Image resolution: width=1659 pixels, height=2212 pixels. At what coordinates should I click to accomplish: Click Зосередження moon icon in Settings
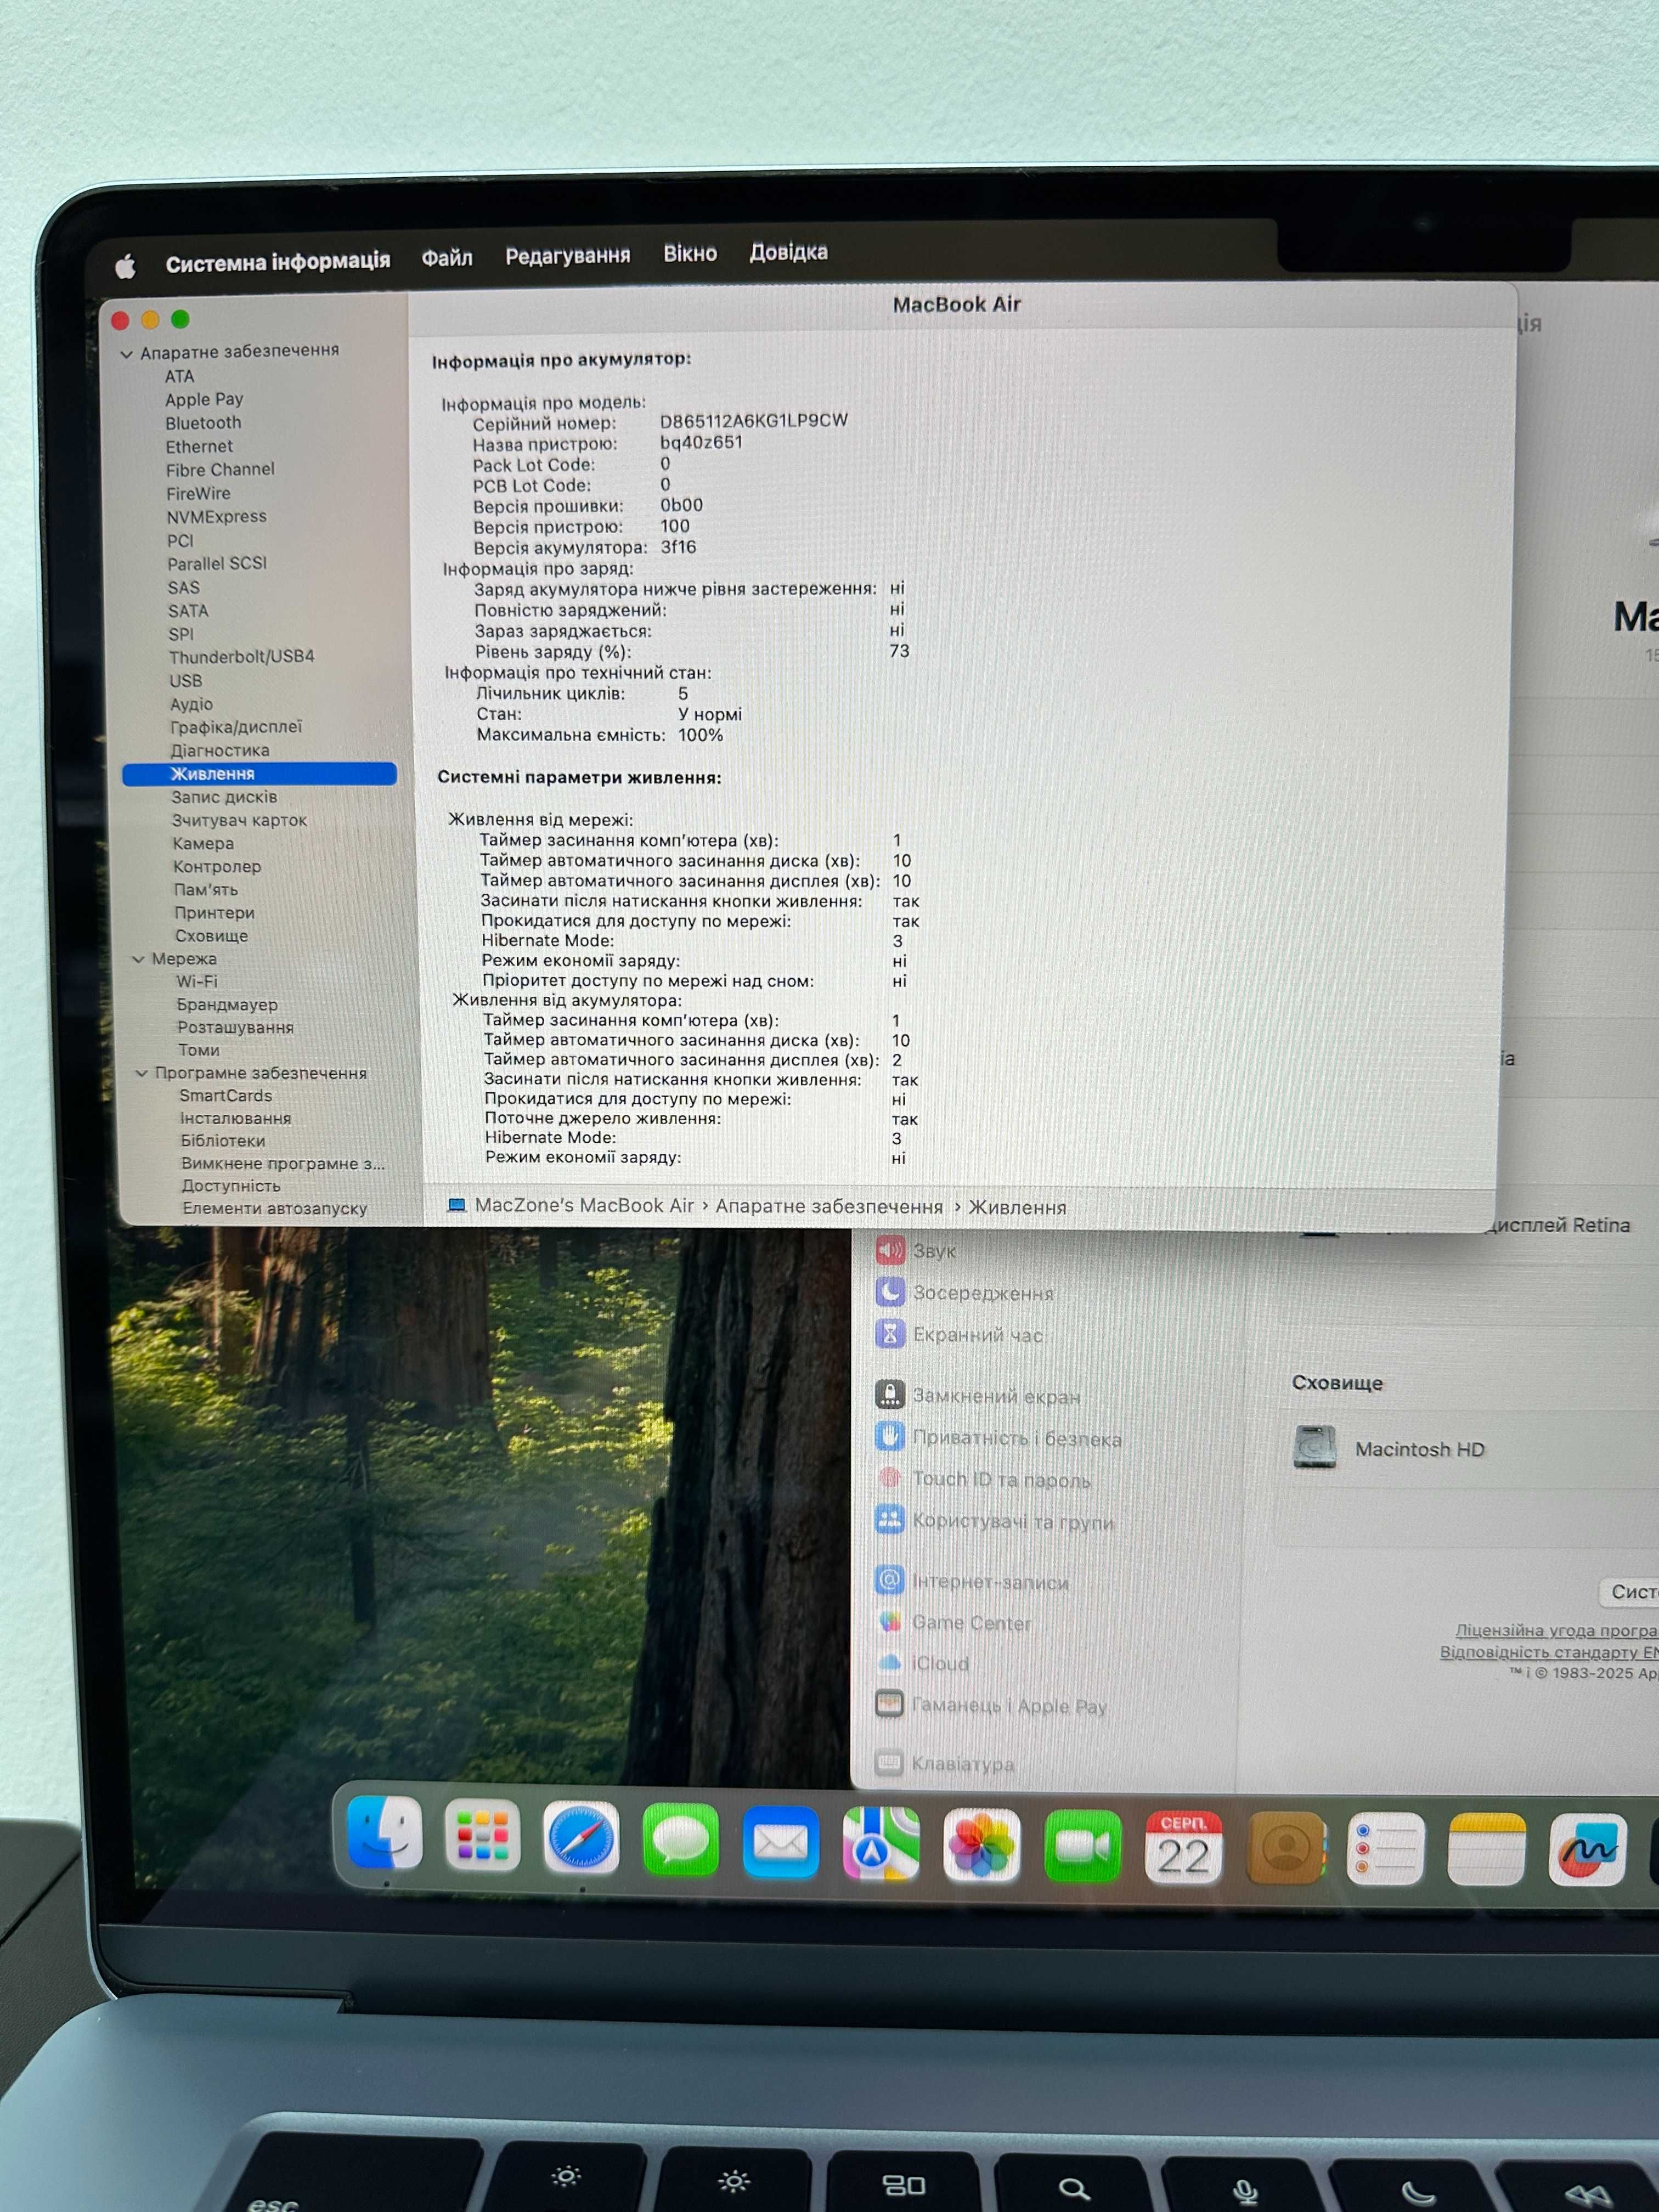(890, 1292)
